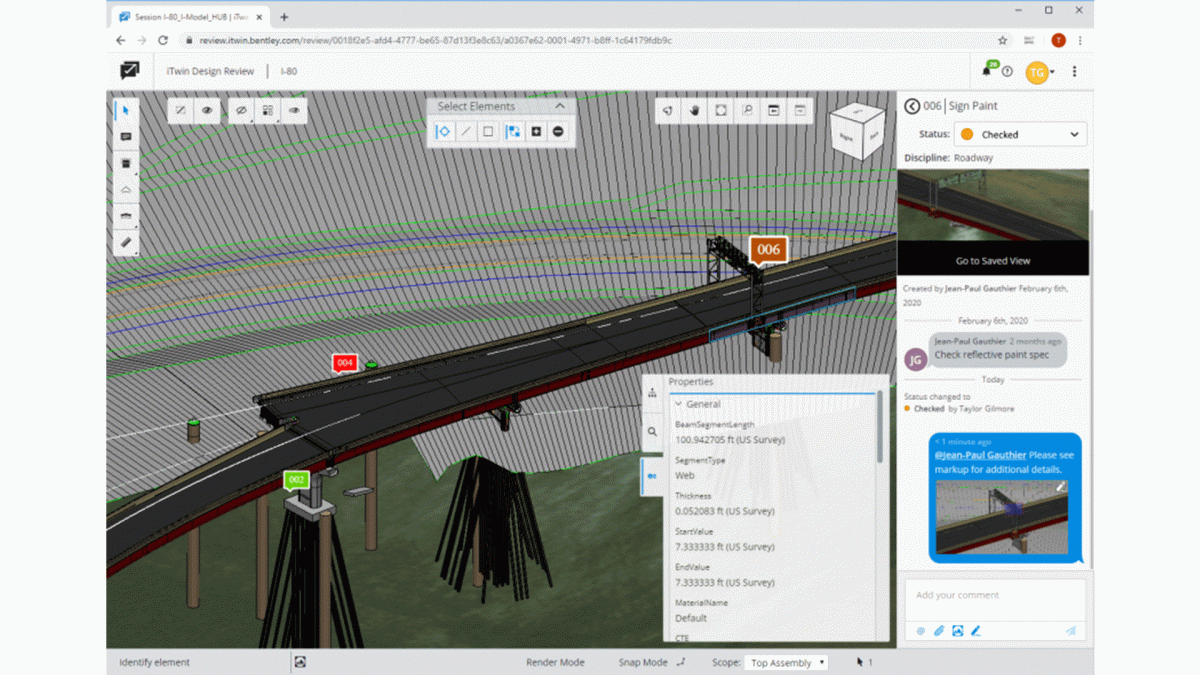Attach a file using the paperclip icon

939,631
